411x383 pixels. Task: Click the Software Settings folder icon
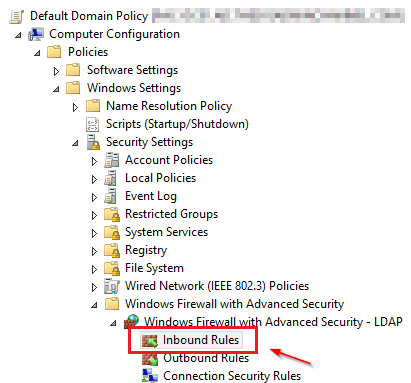tap(73, 70)
